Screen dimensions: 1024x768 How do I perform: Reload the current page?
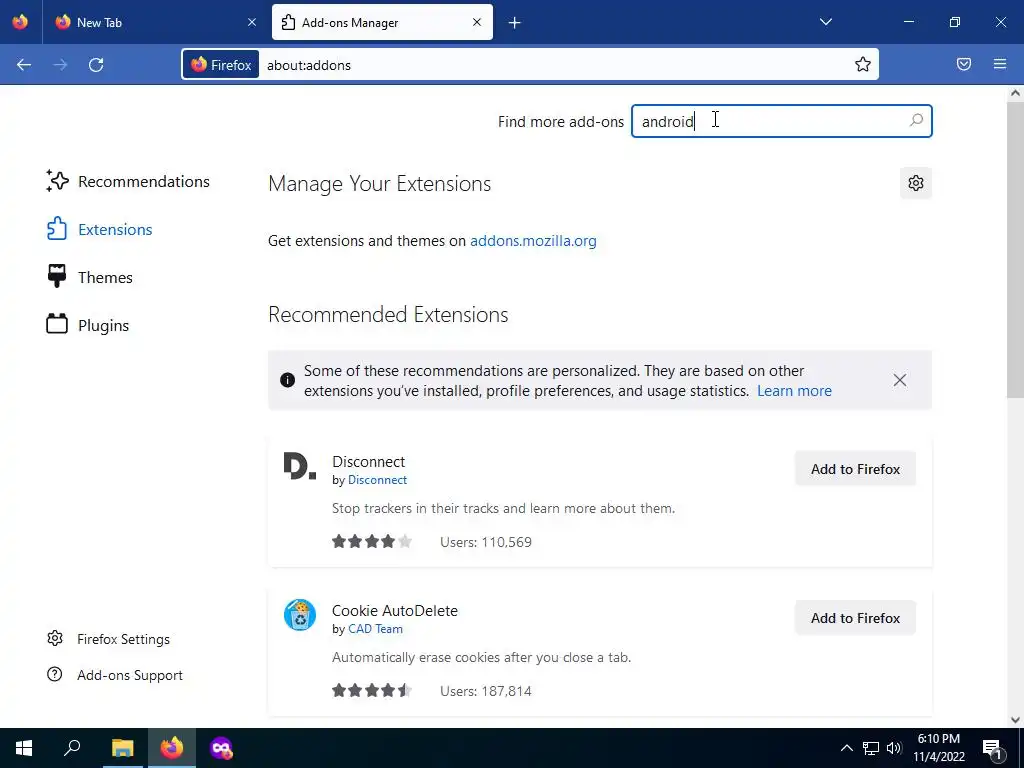coord(96,65)
